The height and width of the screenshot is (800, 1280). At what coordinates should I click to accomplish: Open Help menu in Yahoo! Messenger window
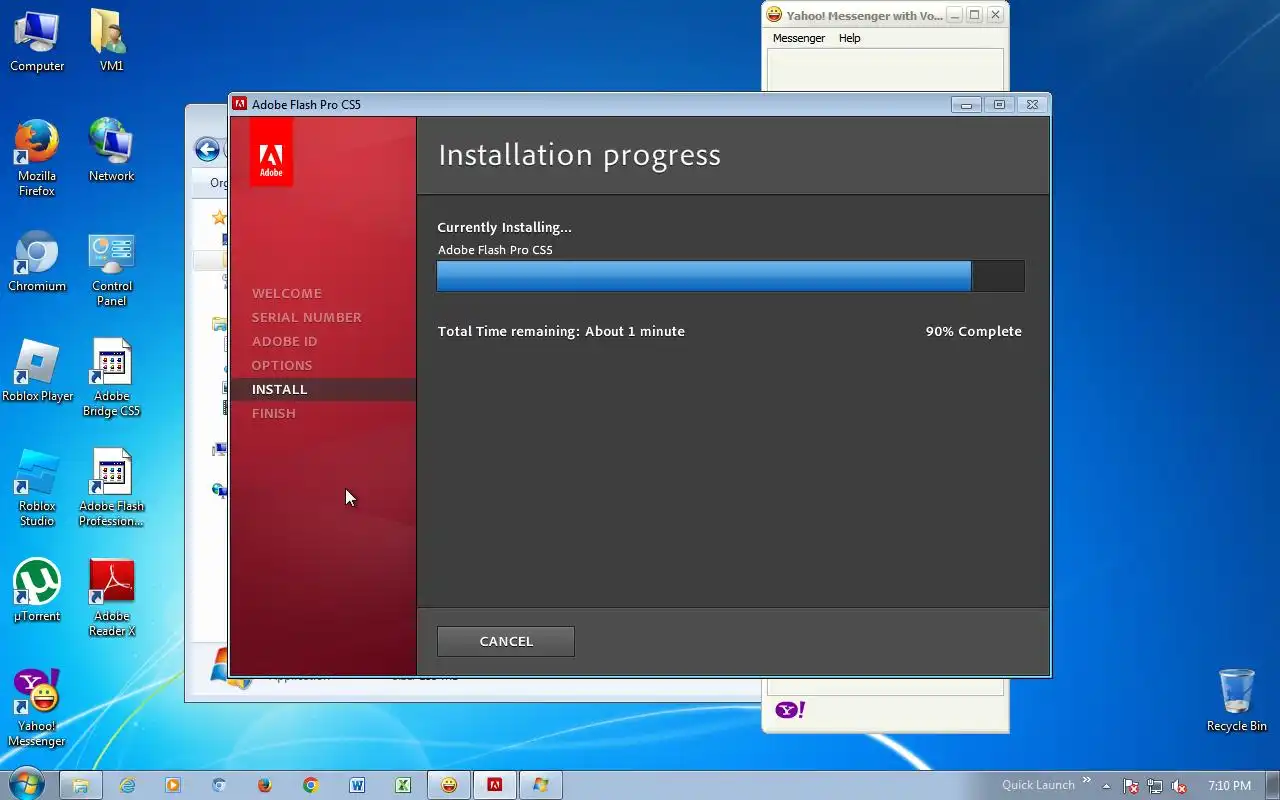[849, 38]
